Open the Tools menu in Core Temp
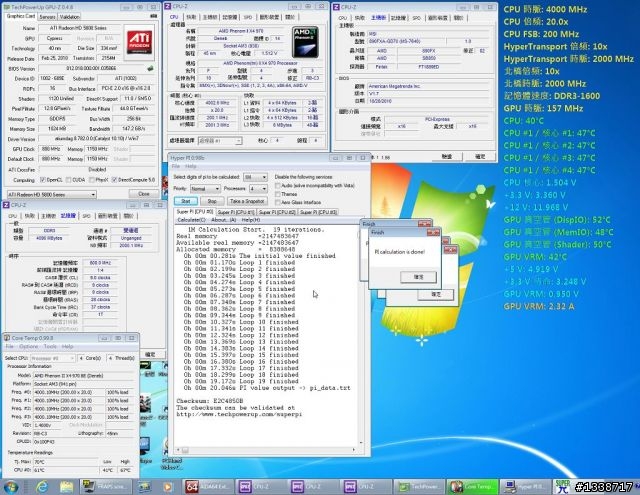The height and width of the screenshot is (495, 640). point(50,346)
